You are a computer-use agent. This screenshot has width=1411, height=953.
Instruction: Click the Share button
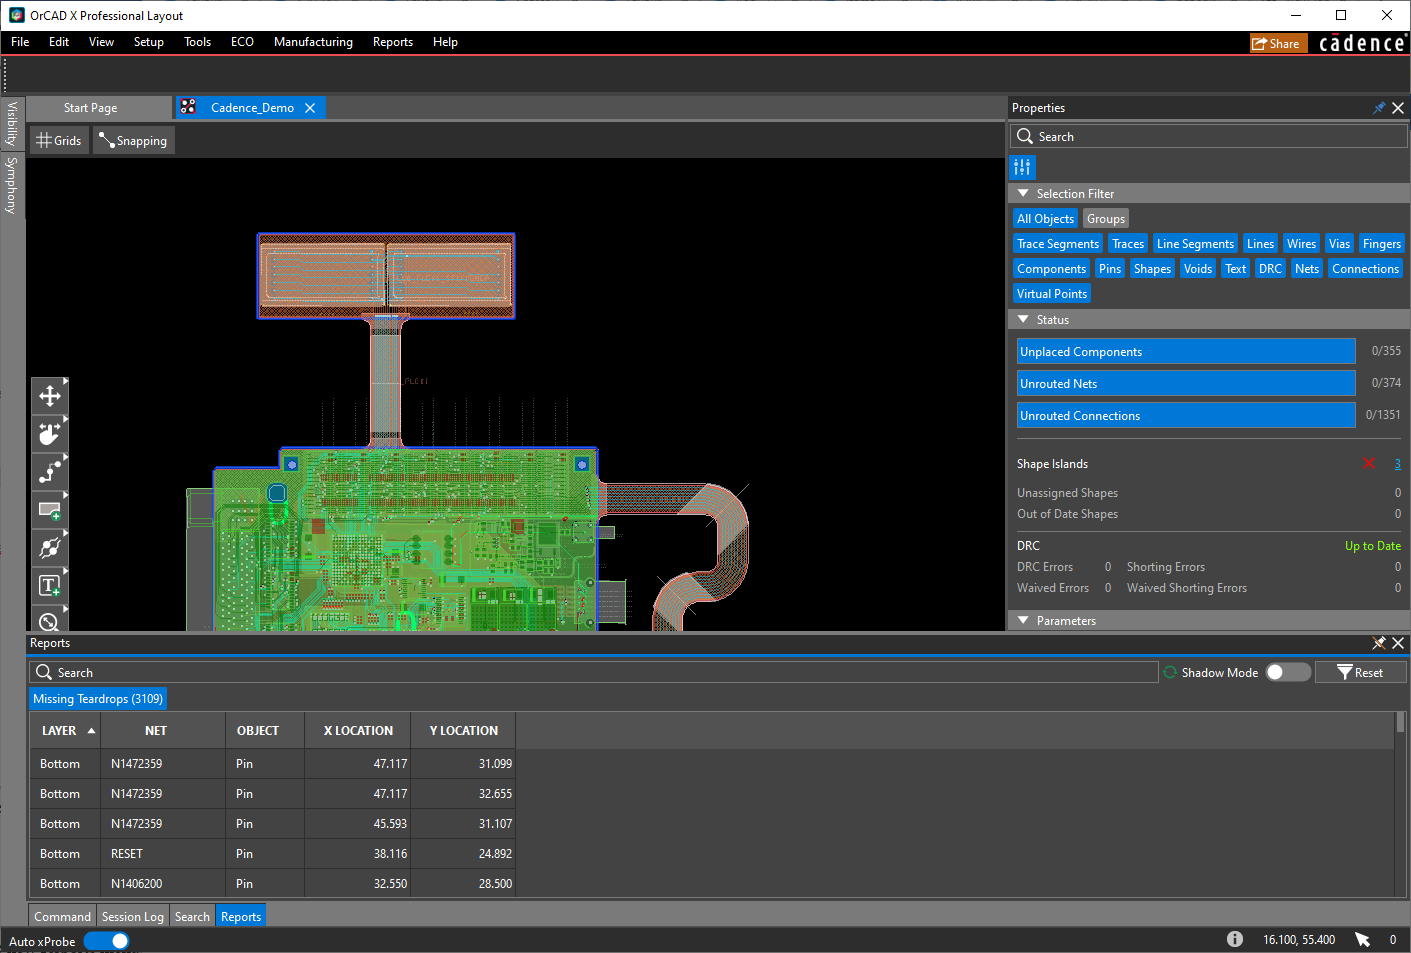click(x=1278, y=43)
